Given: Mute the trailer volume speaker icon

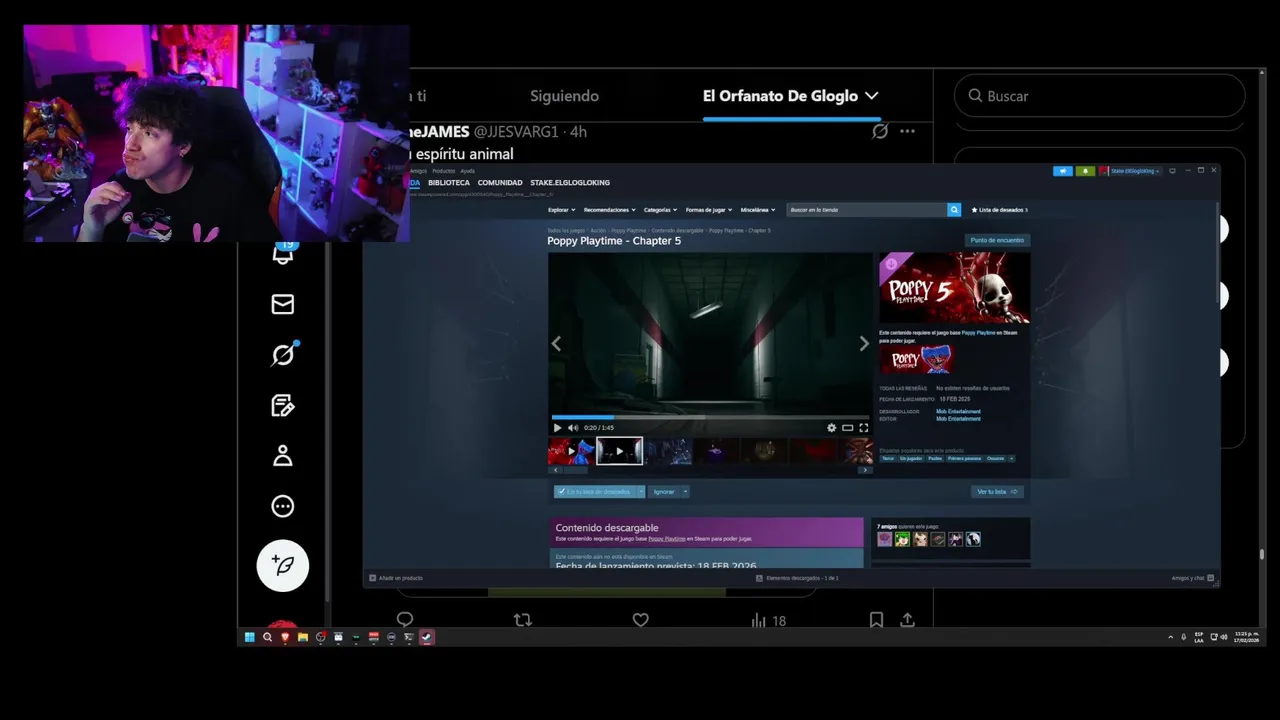Looking at the screenshot, I should point(573,428).
